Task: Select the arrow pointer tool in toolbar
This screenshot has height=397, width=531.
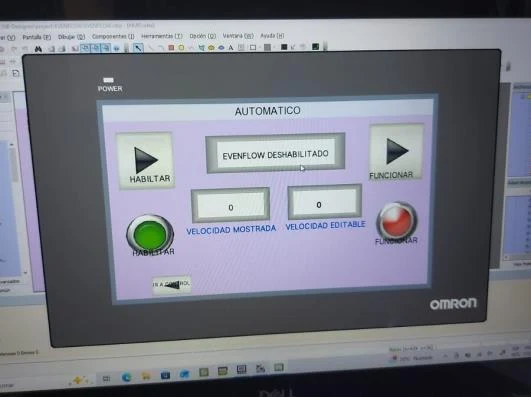Action: click(x=138, y=48)
